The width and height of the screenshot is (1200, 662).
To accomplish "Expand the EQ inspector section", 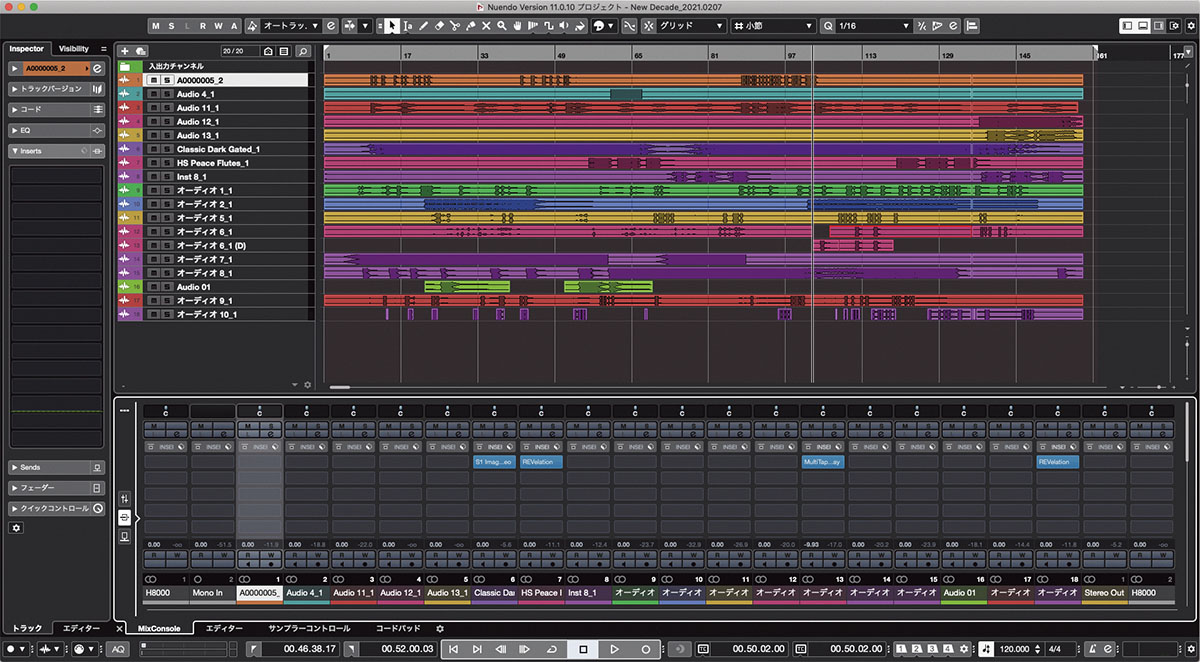I will click(57, 130).
